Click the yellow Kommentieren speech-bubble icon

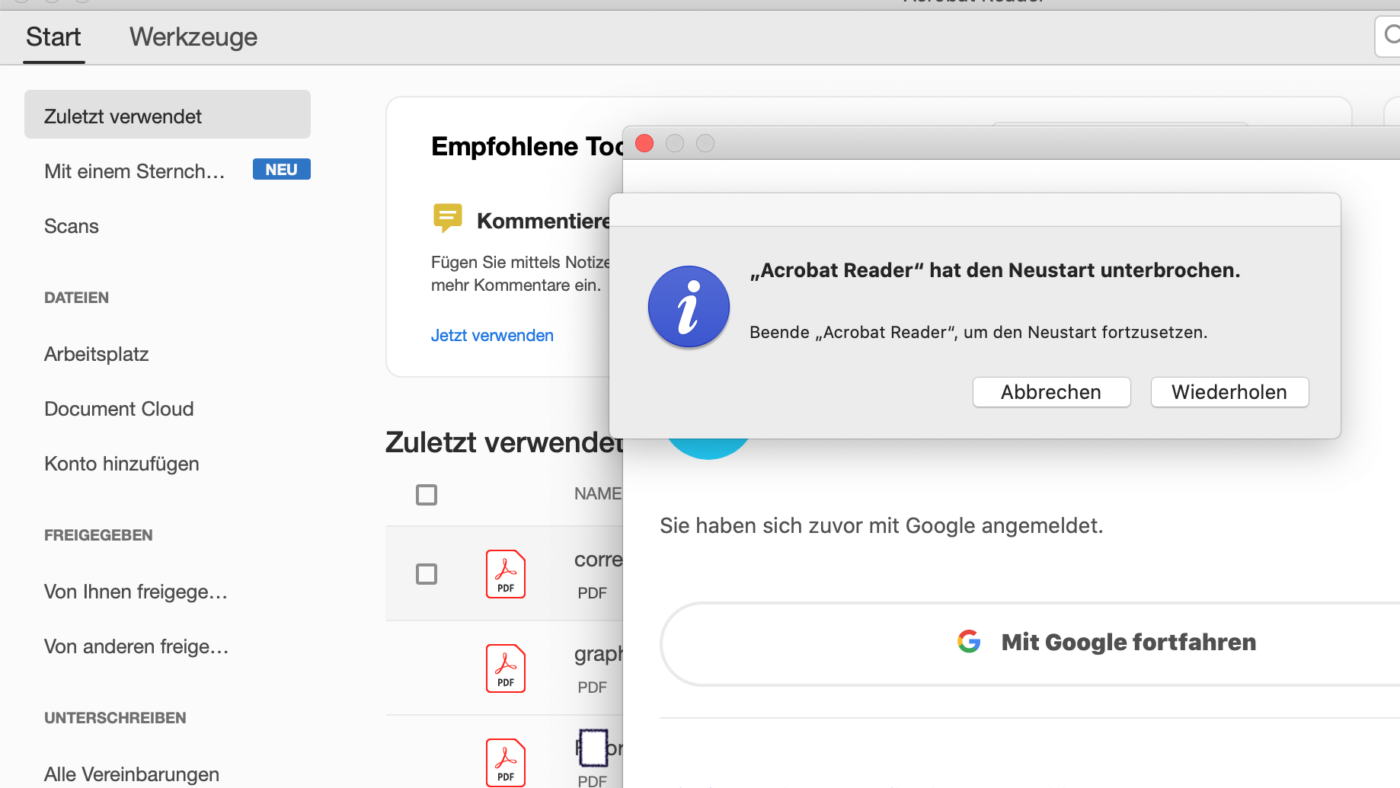(447, 218)
